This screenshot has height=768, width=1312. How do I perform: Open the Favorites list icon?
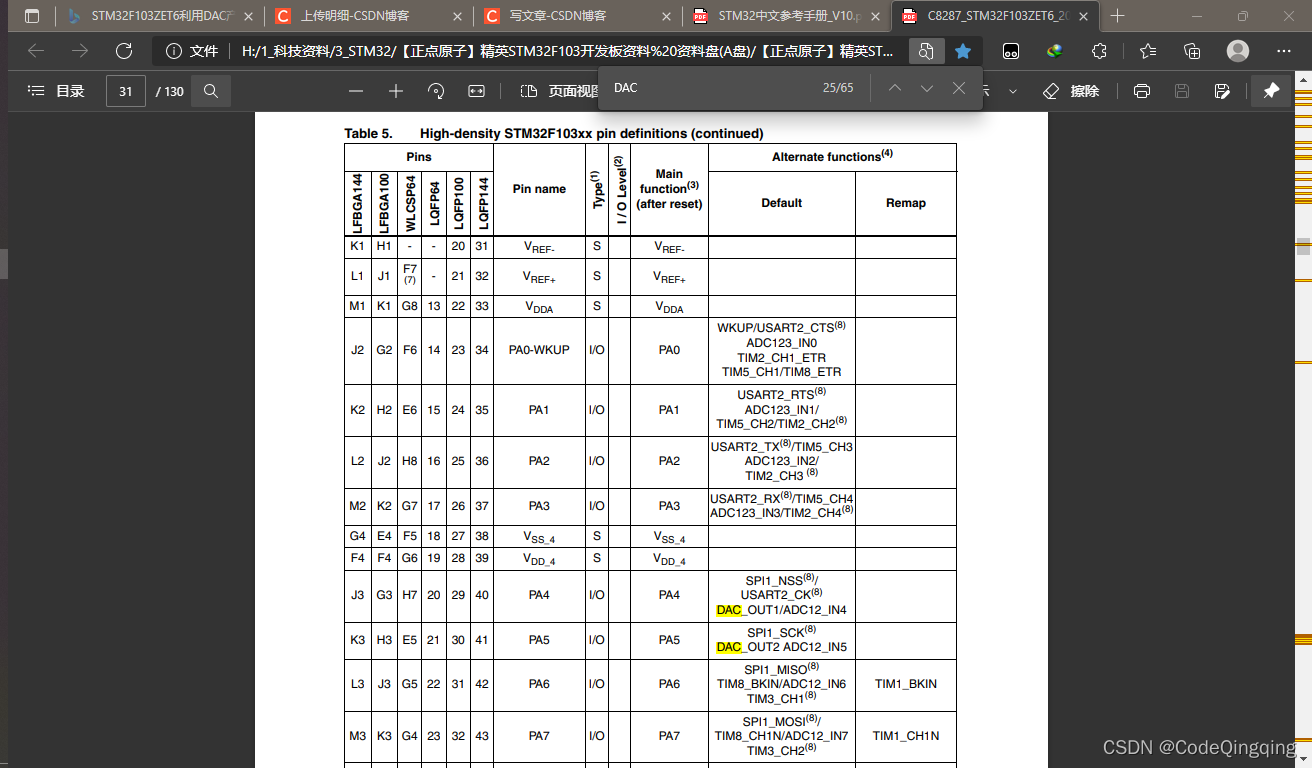[x=1148, y=51]
